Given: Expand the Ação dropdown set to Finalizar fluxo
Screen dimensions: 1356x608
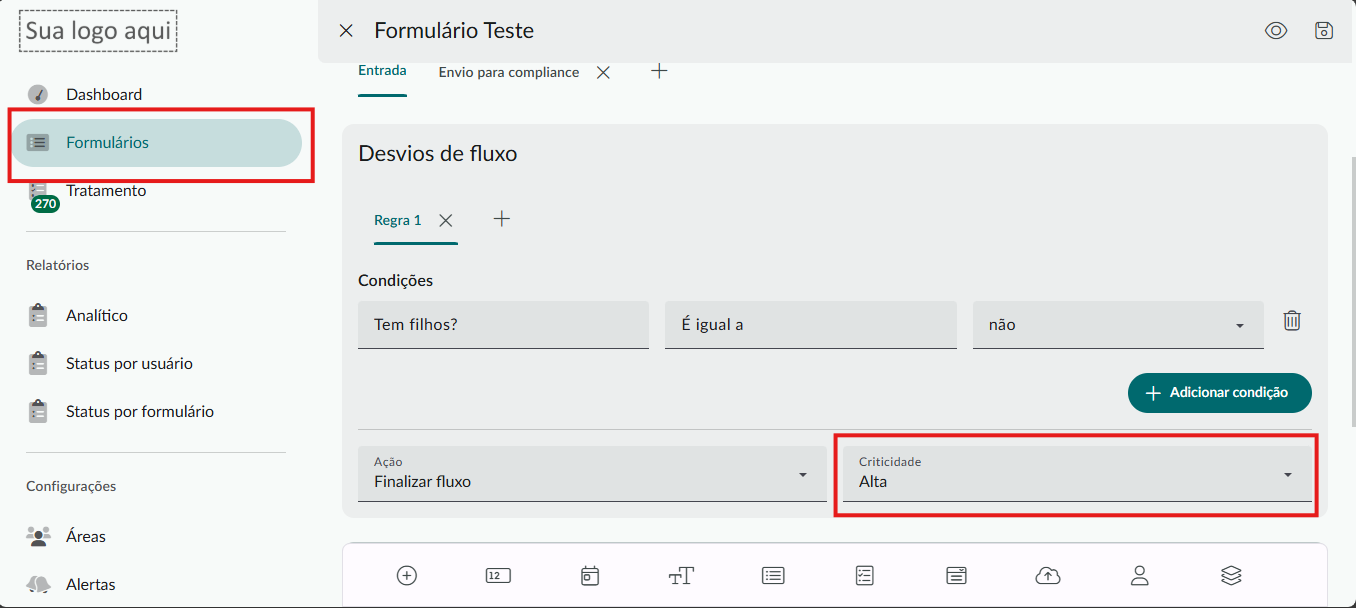Looking at the screenshot, I should [592, 474].
